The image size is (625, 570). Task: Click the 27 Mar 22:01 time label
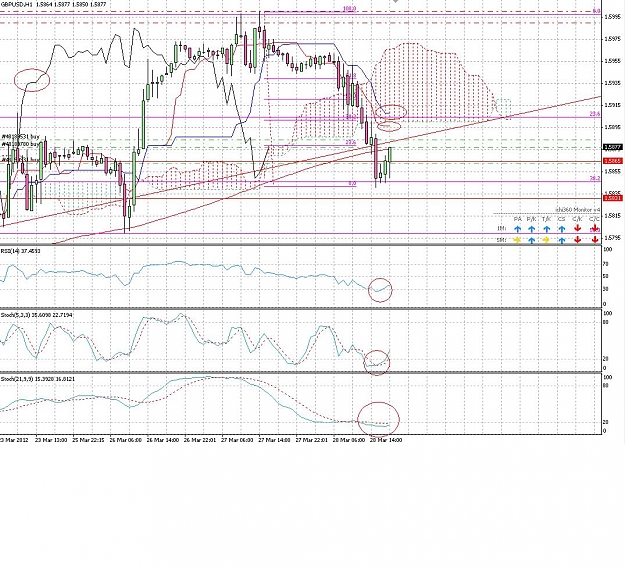tap(312, 440)
